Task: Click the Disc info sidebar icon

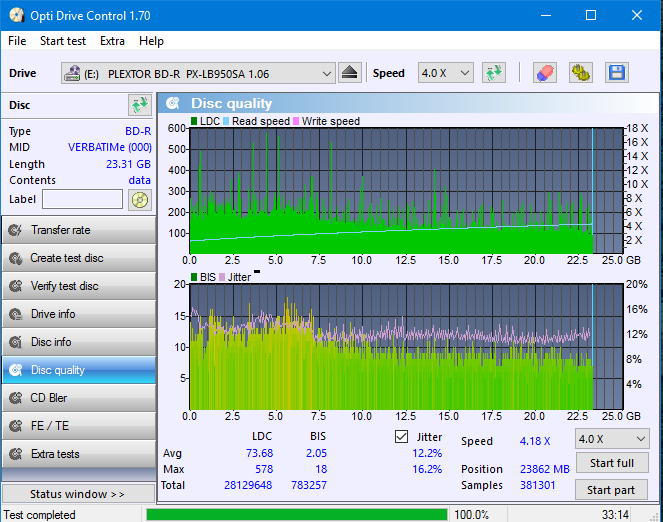Action: (16, 342)
